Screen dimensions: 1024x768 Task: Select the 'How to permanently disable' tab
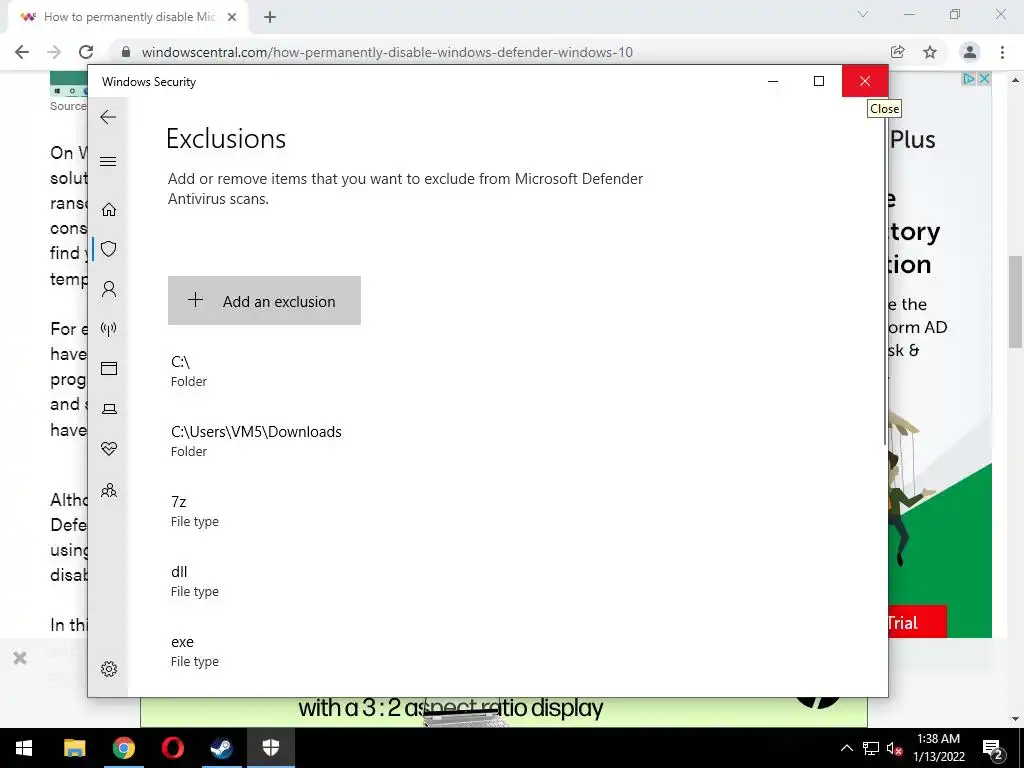point(128,17)
